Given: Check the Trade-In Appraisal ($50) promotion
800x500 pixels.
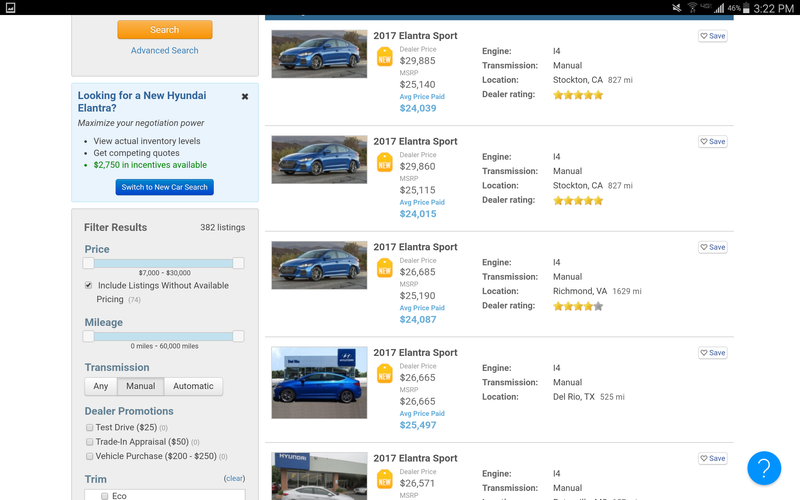Looking at the screenshot, I should (90, 442).
